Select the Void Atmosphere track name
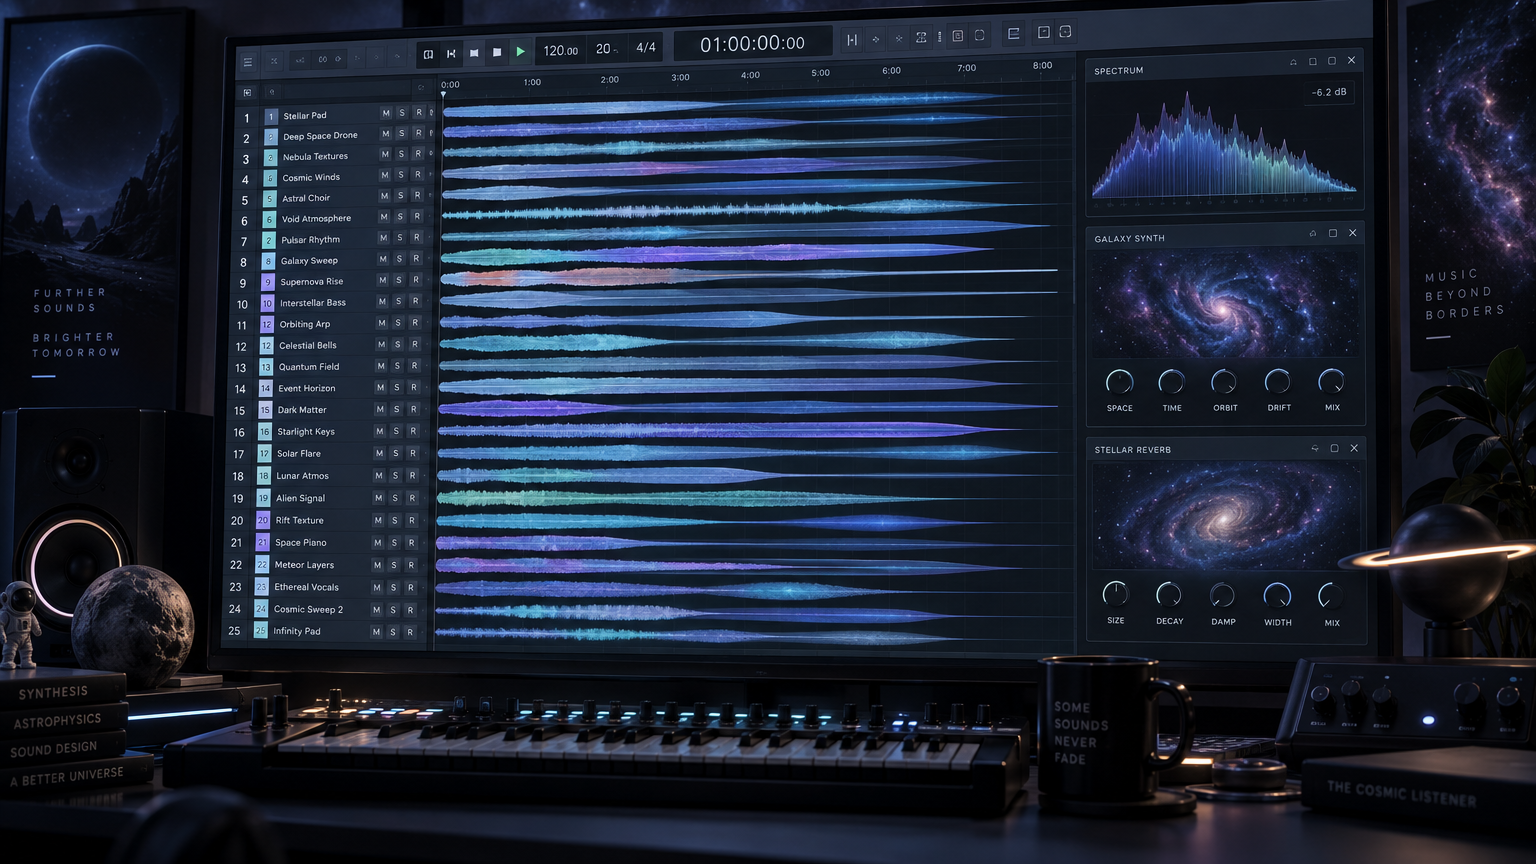Viewport: 1536px width, 864px height. [x=316, y=219]
